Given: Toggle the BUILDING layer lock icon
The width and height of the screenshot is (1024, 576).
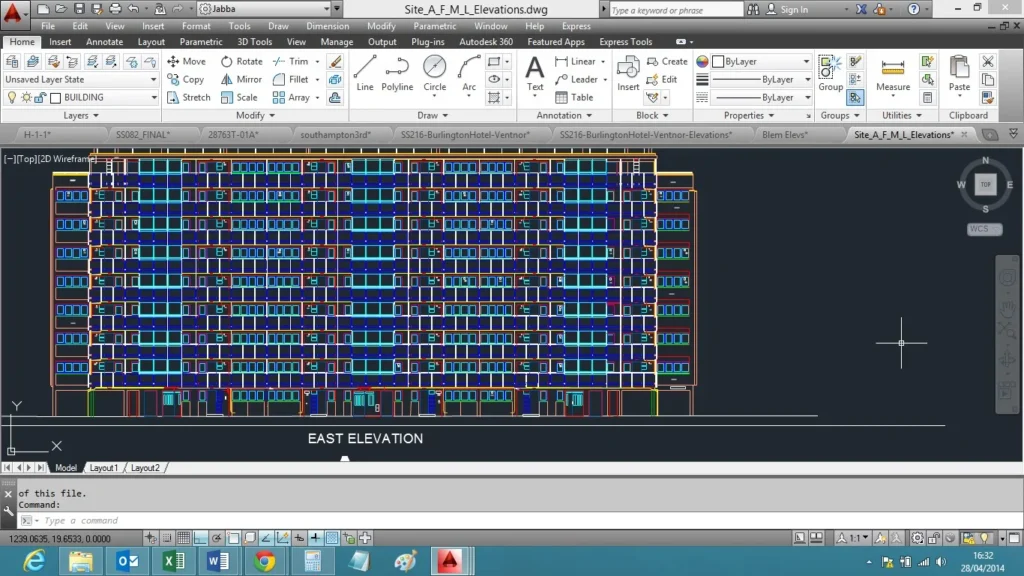Looking at the screenshot, I should tap(40, 97).
